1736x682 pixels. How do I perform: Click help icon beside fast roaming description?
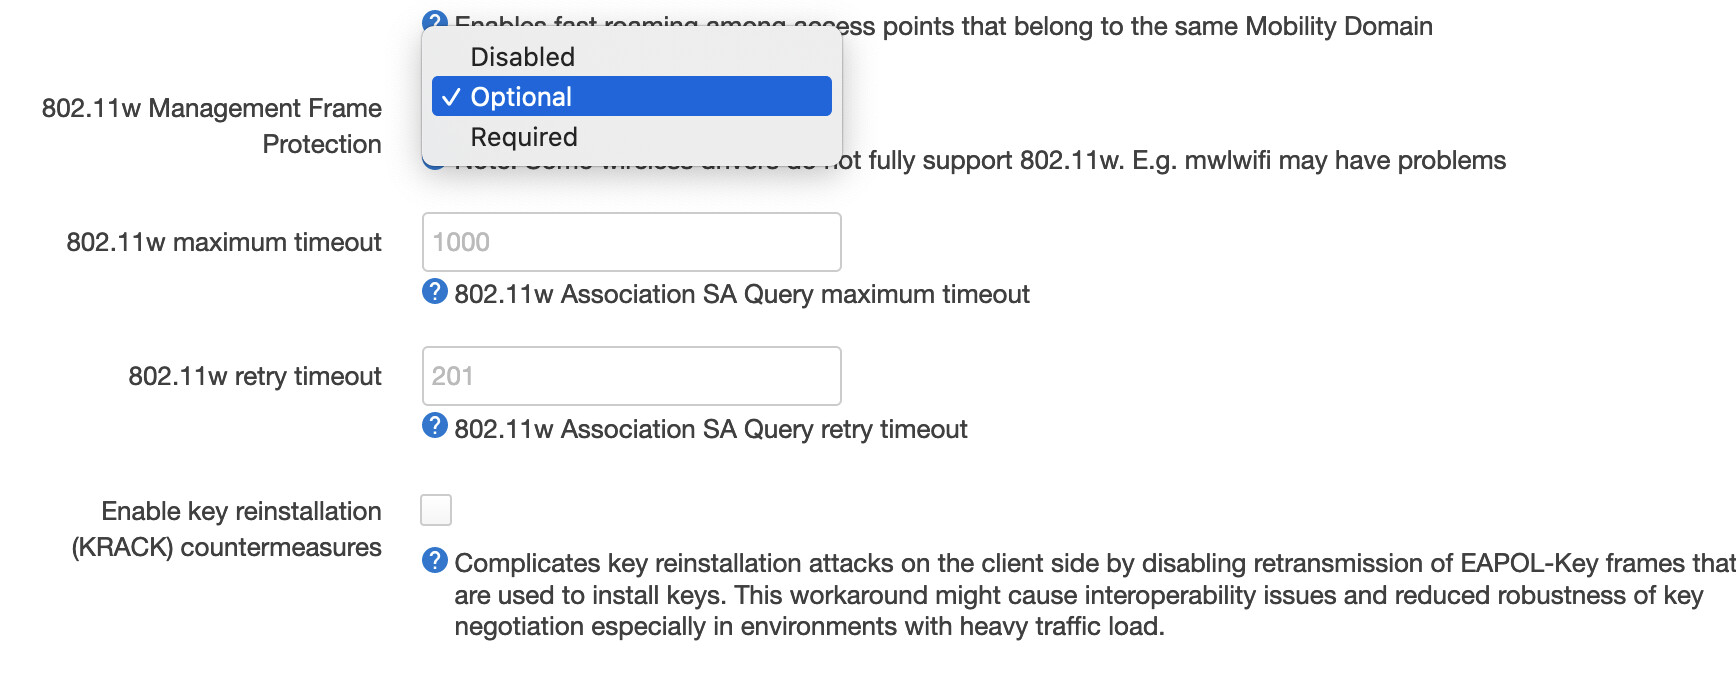[435, 19]
